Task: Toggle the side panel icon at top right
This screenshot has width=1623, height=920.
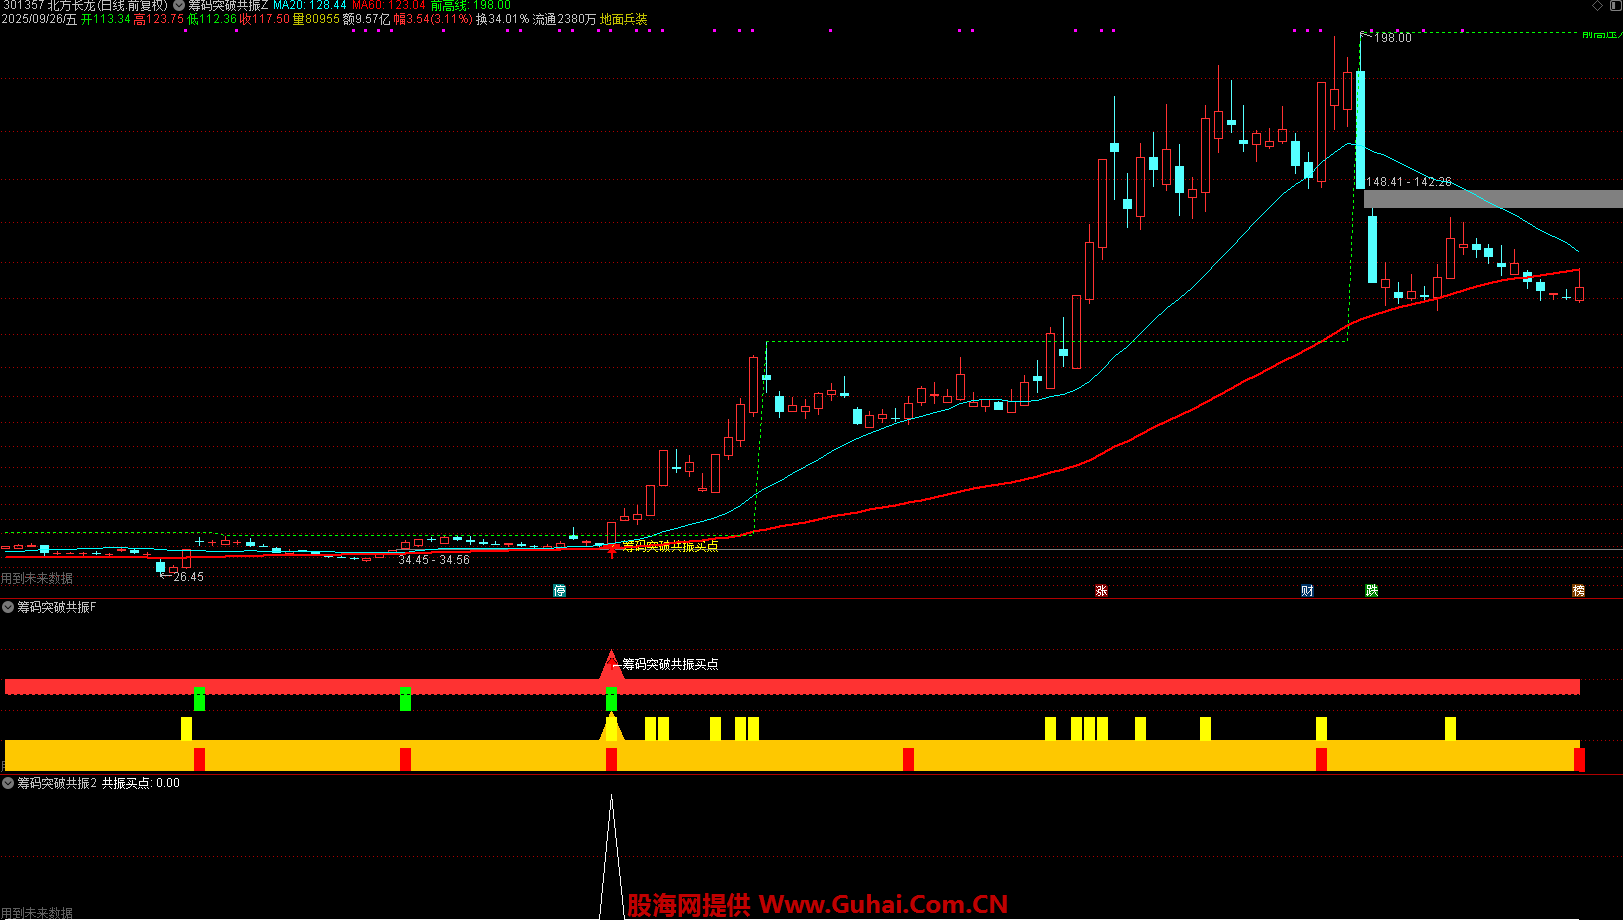Action: coord(1614,6)
